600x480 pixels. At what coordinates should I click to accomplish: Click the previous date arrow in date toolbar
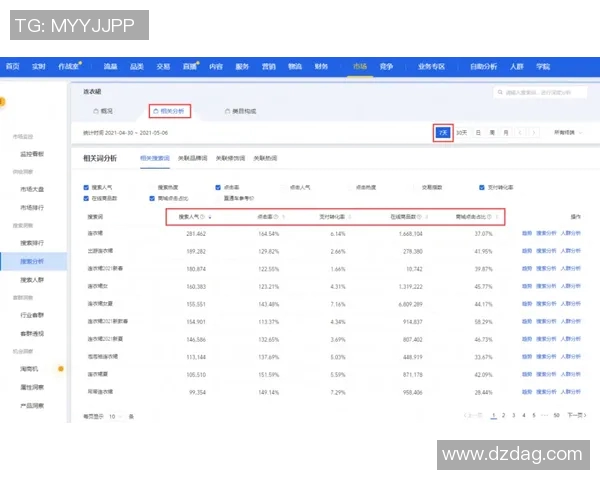point(519,132)
